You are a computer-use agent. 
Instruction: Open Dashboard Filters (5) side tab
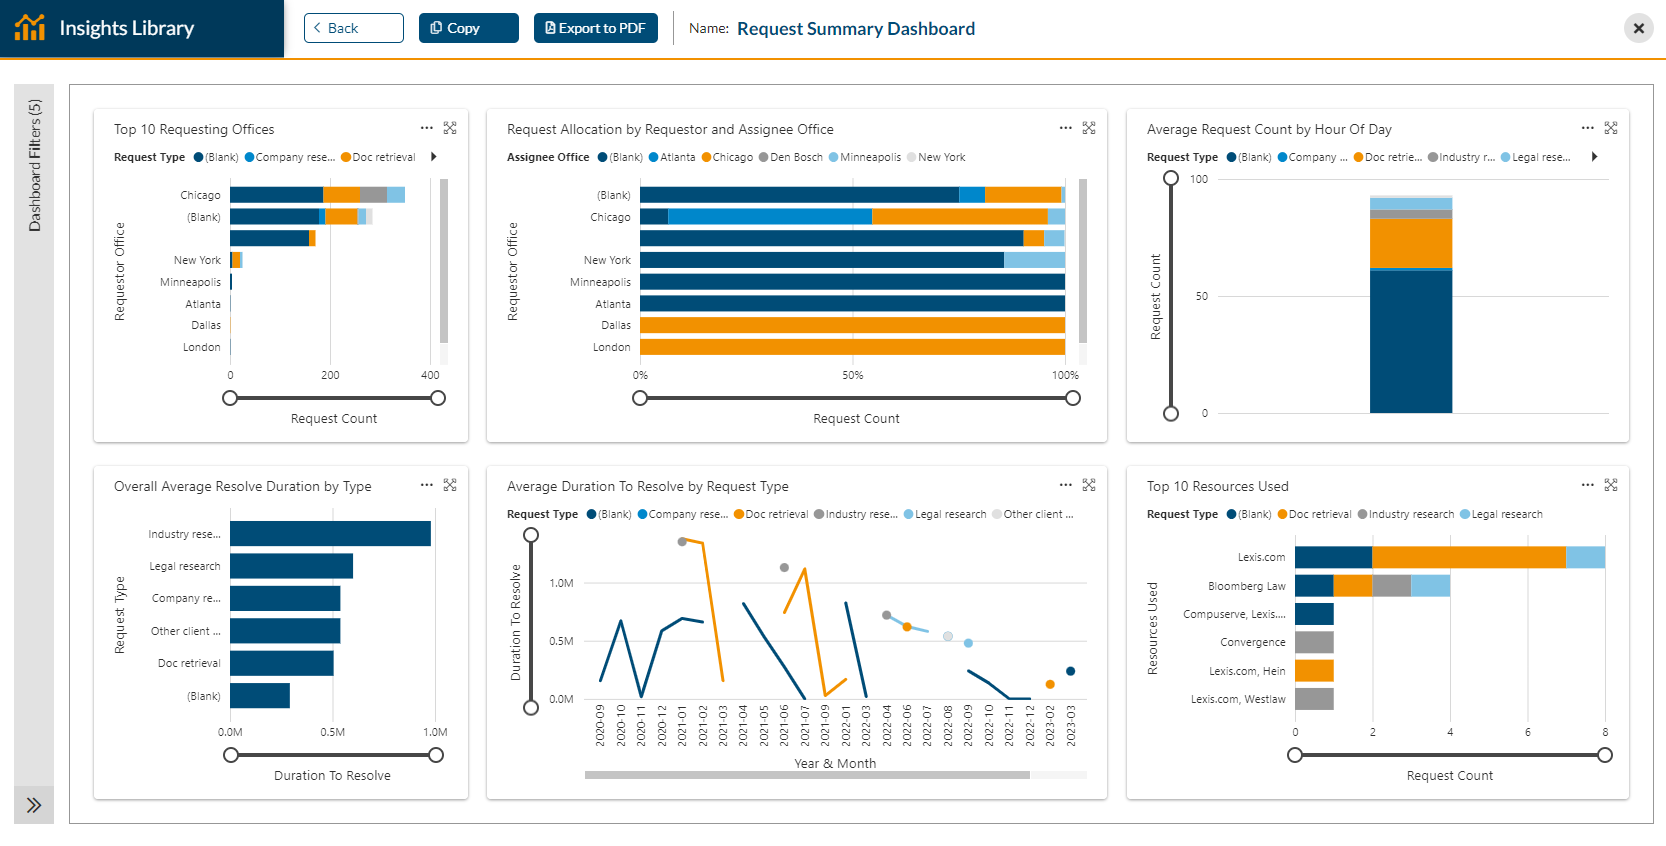pos(34,165)
